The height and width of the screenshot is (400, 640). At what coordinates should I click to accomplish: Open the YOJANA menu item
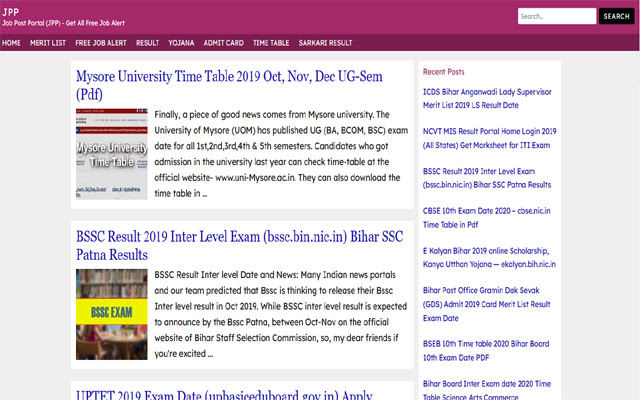click(181, 43)
